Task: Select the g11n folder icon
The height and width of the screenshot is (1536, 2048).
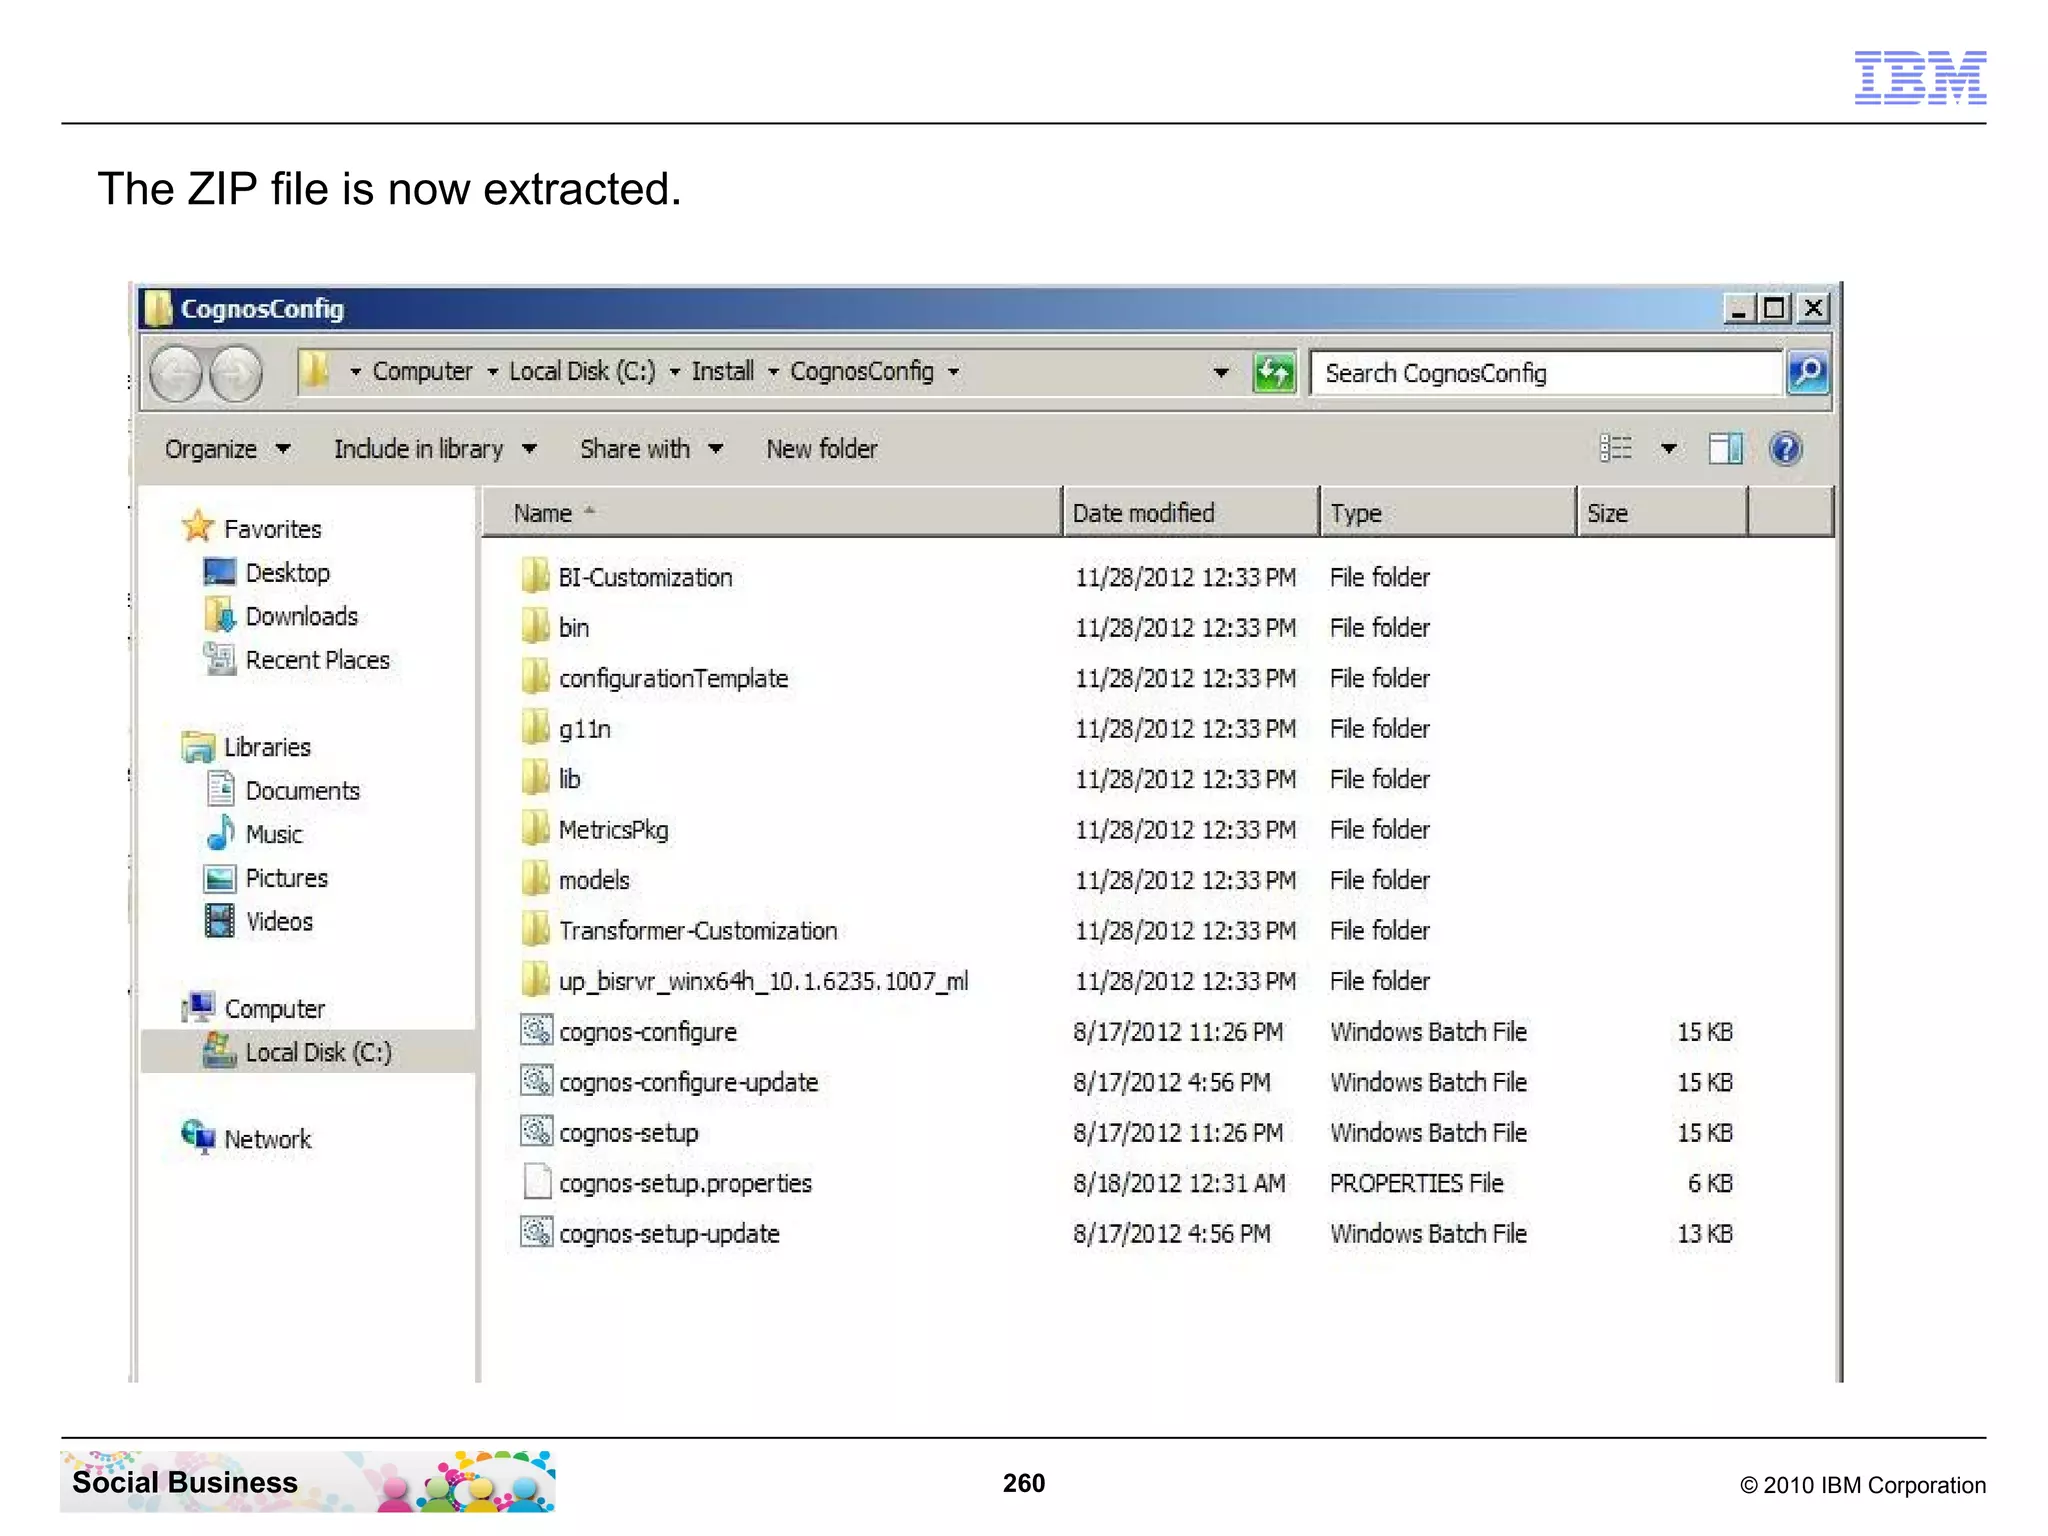Action: [536, 728]
